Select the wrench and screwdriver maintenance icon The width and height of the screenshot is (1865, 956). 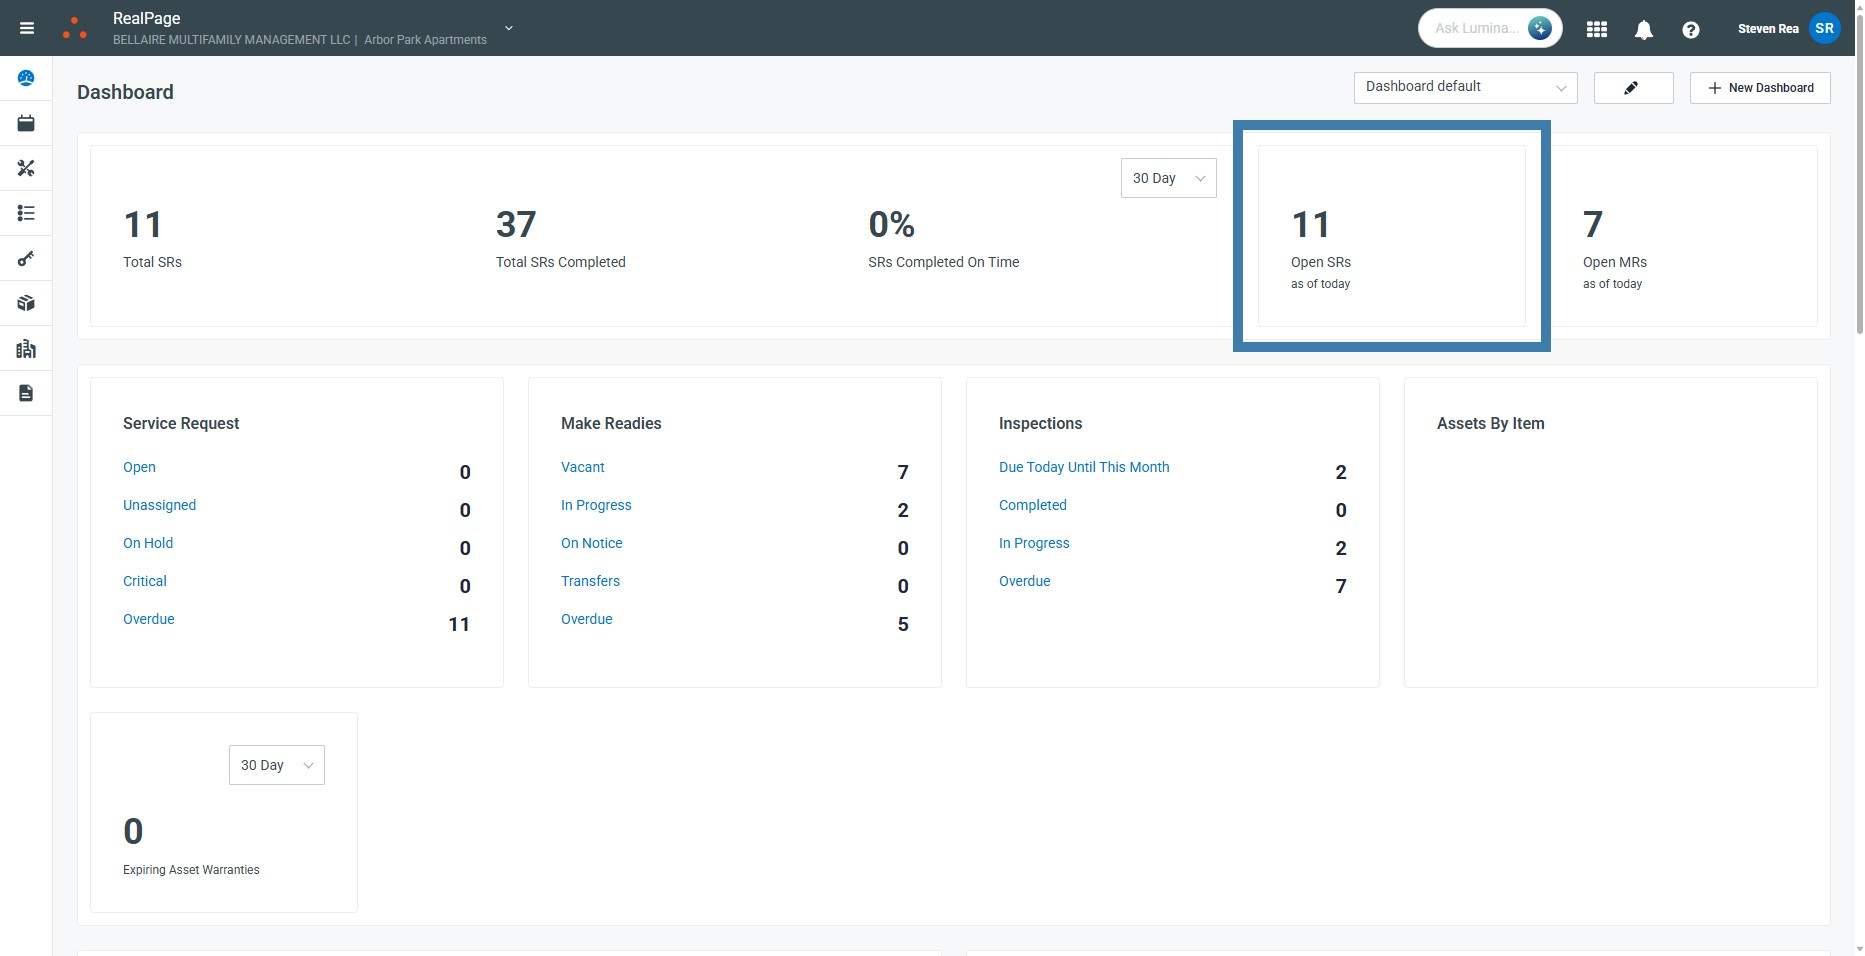click(x=26, y=168)
